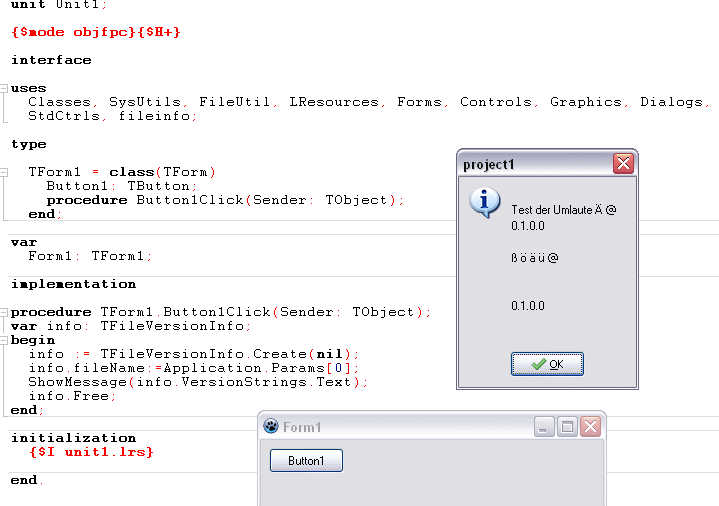Click the OK button in project1 dialog
The width and height of the screenshot is (719, 506).
click(547, 364)
